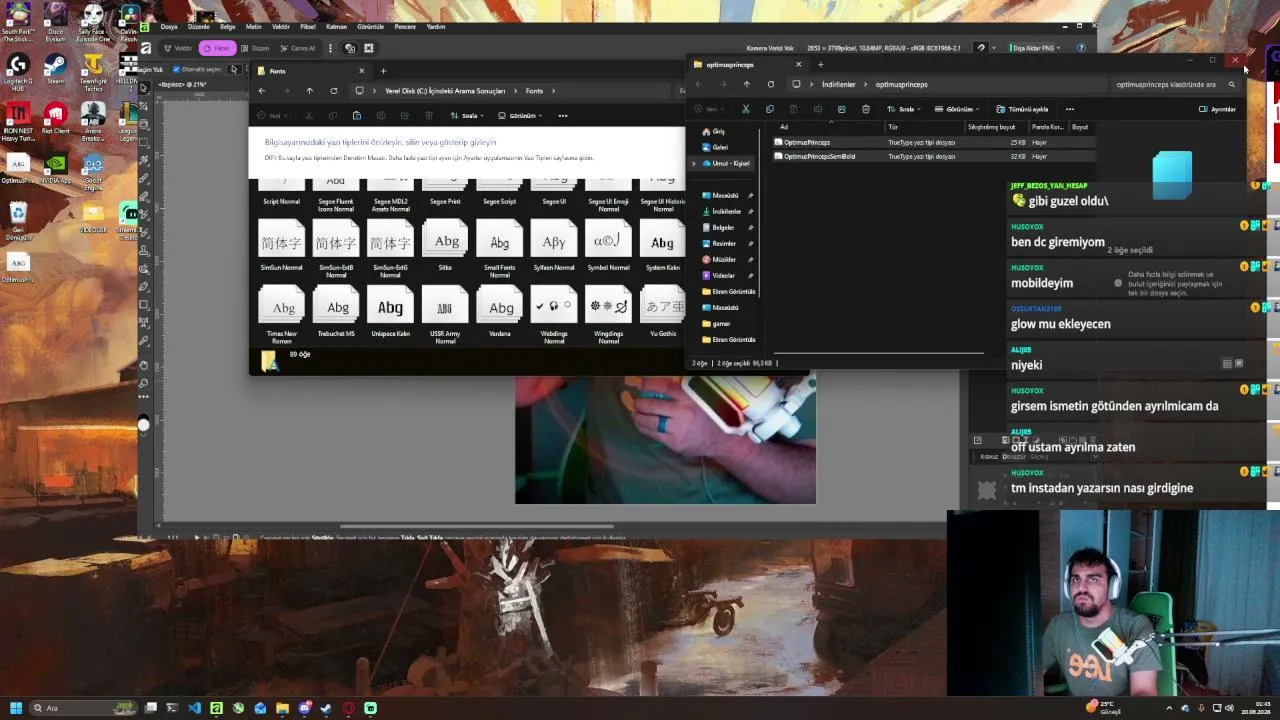Open the Belge menu

[228, 27]
